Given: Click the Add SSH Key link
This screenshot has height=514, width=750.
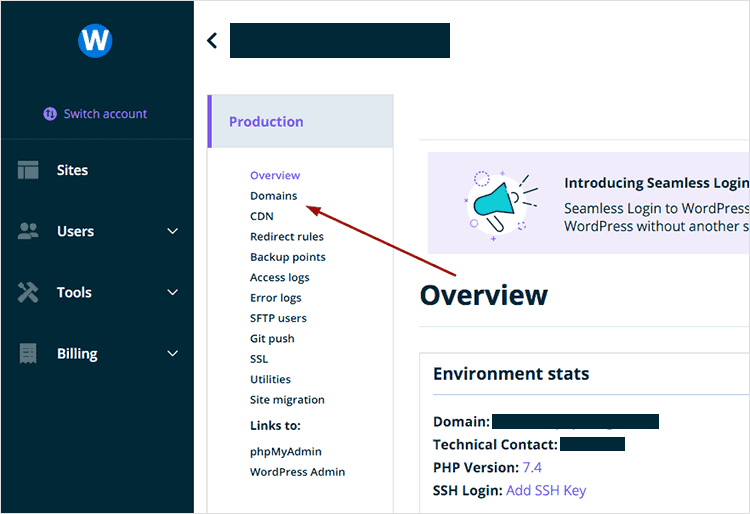Looking at the screenshot, I should 546,490.
